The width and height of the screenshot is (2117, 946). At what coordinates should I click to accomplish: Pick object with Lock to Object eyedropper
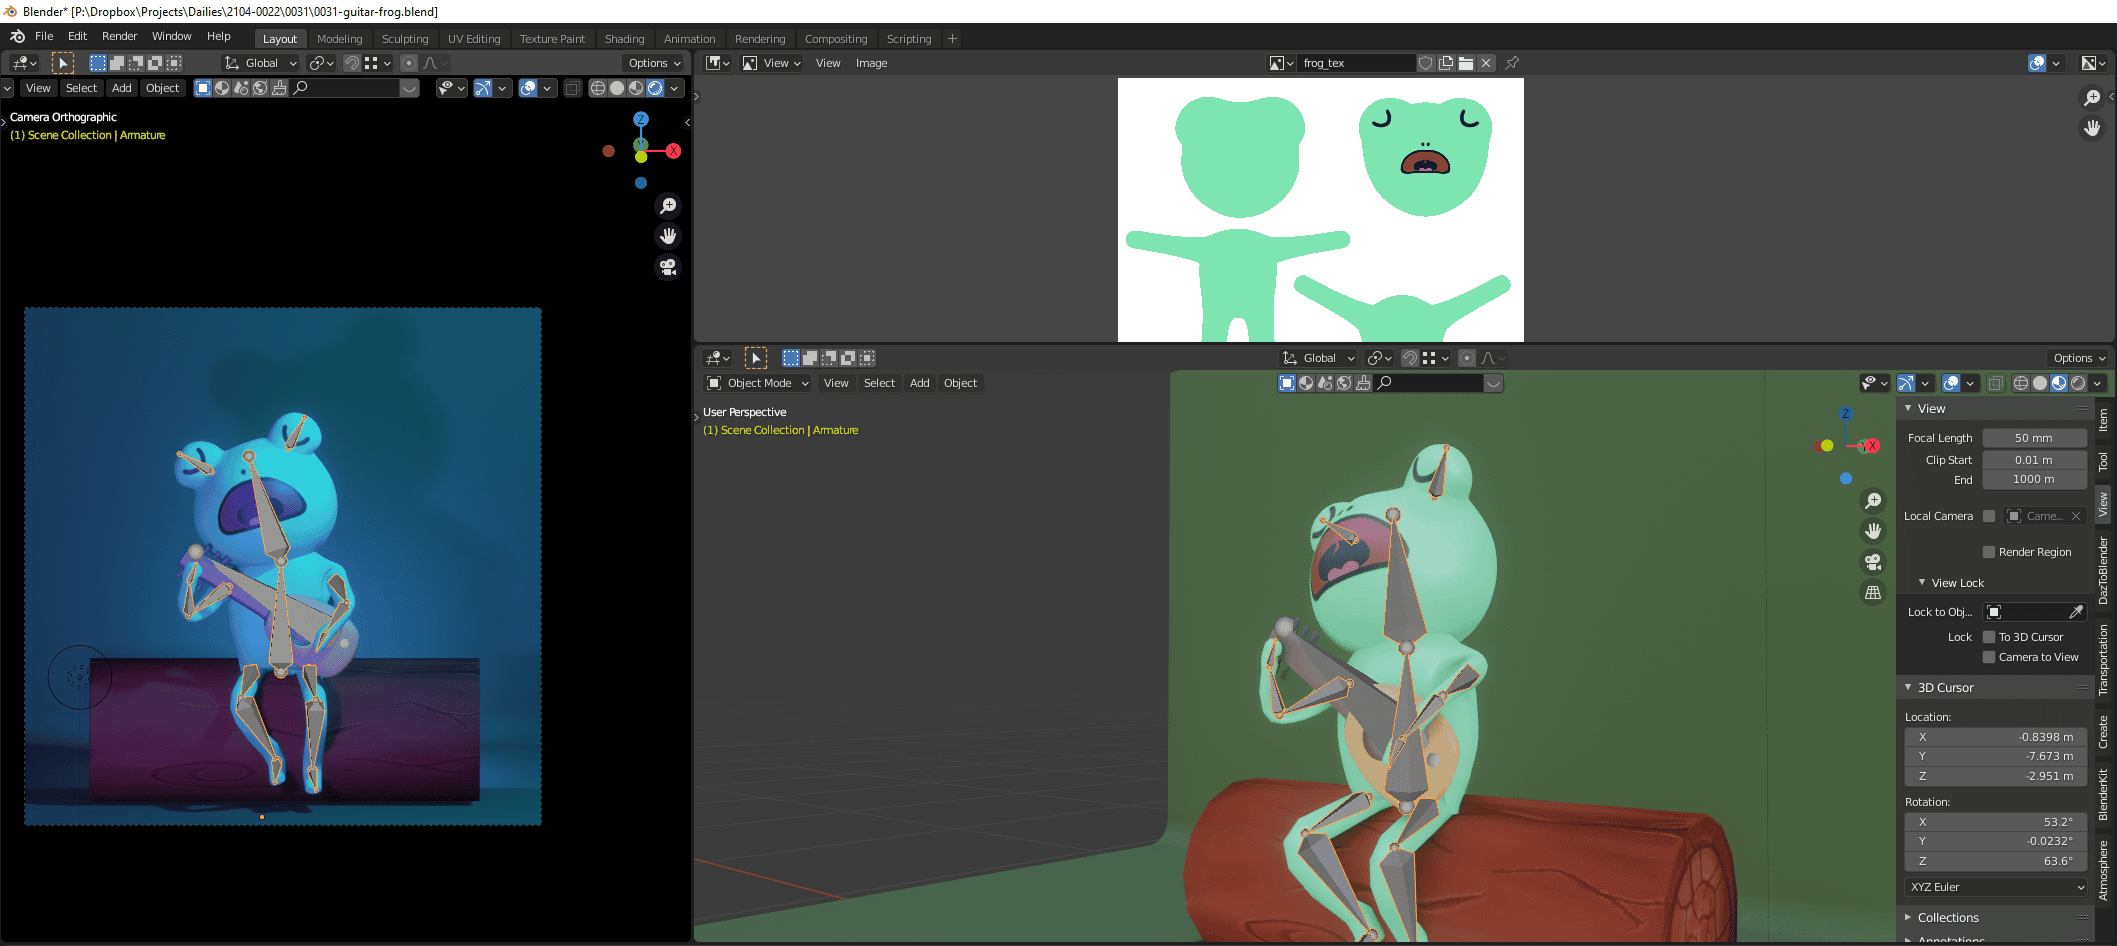2076,612
